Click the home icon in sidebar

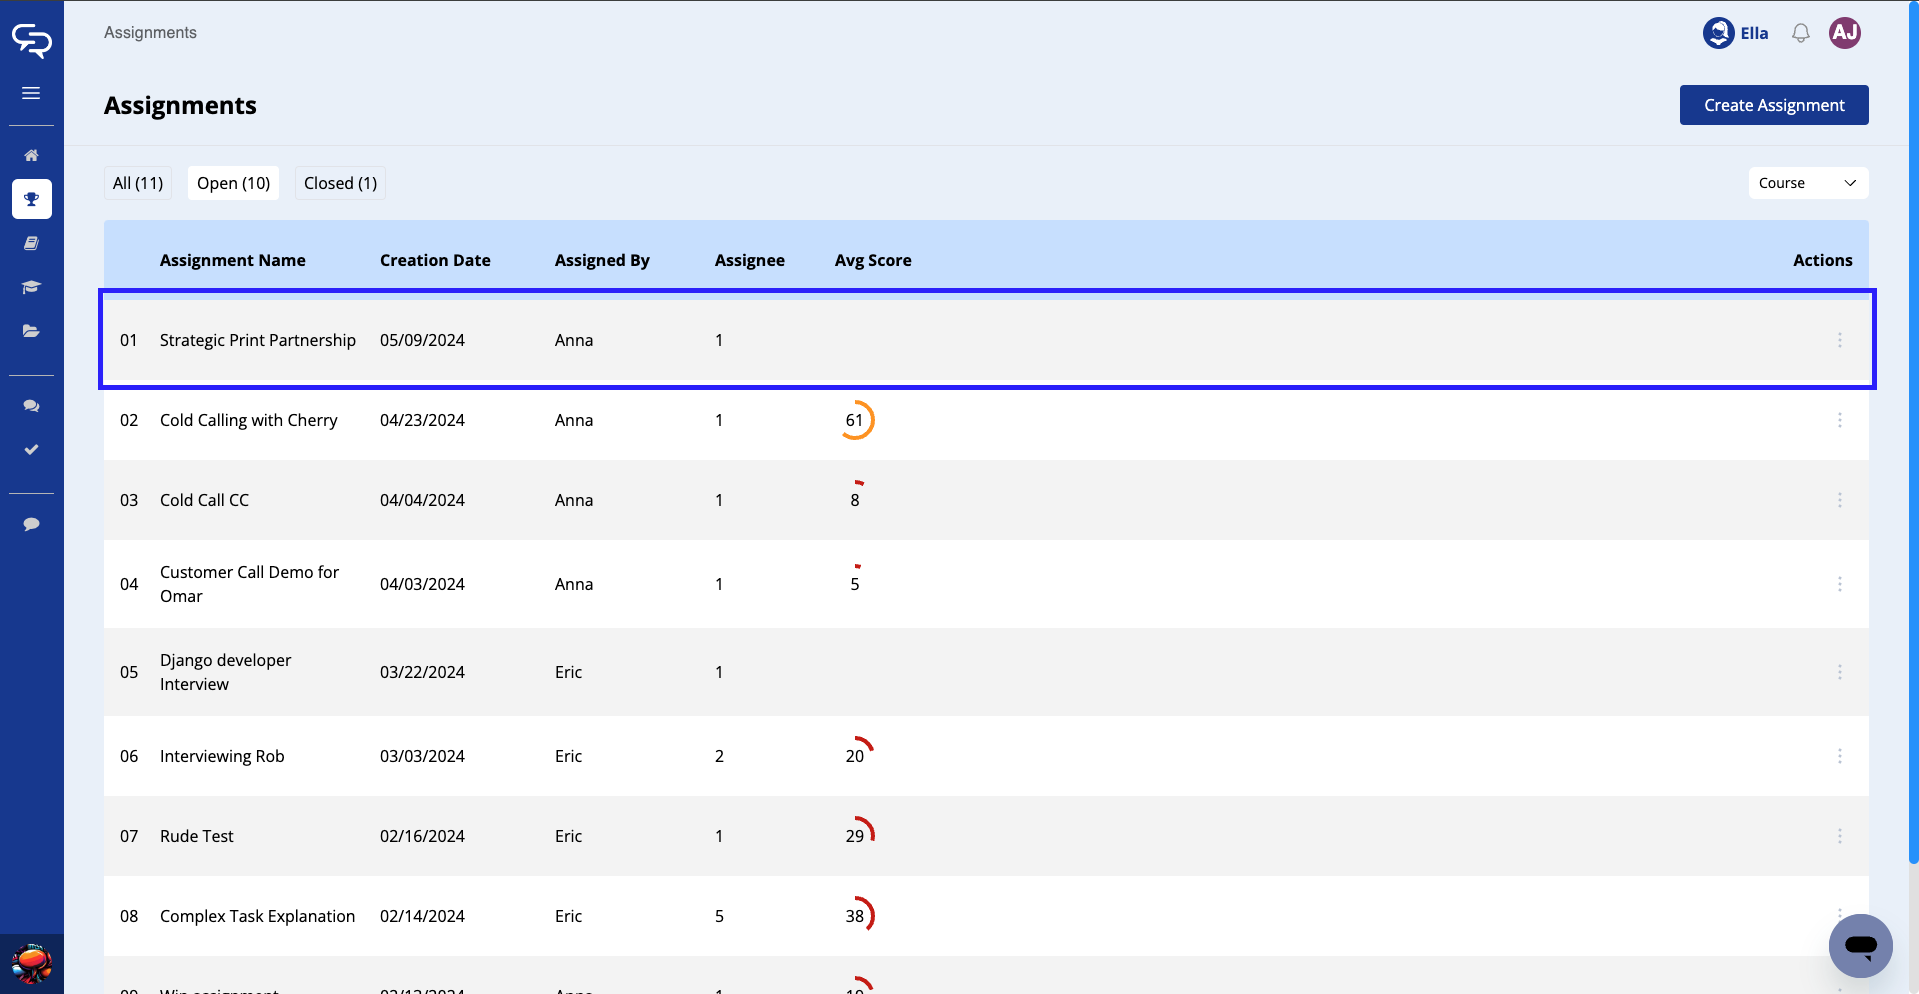click(31, 155)
